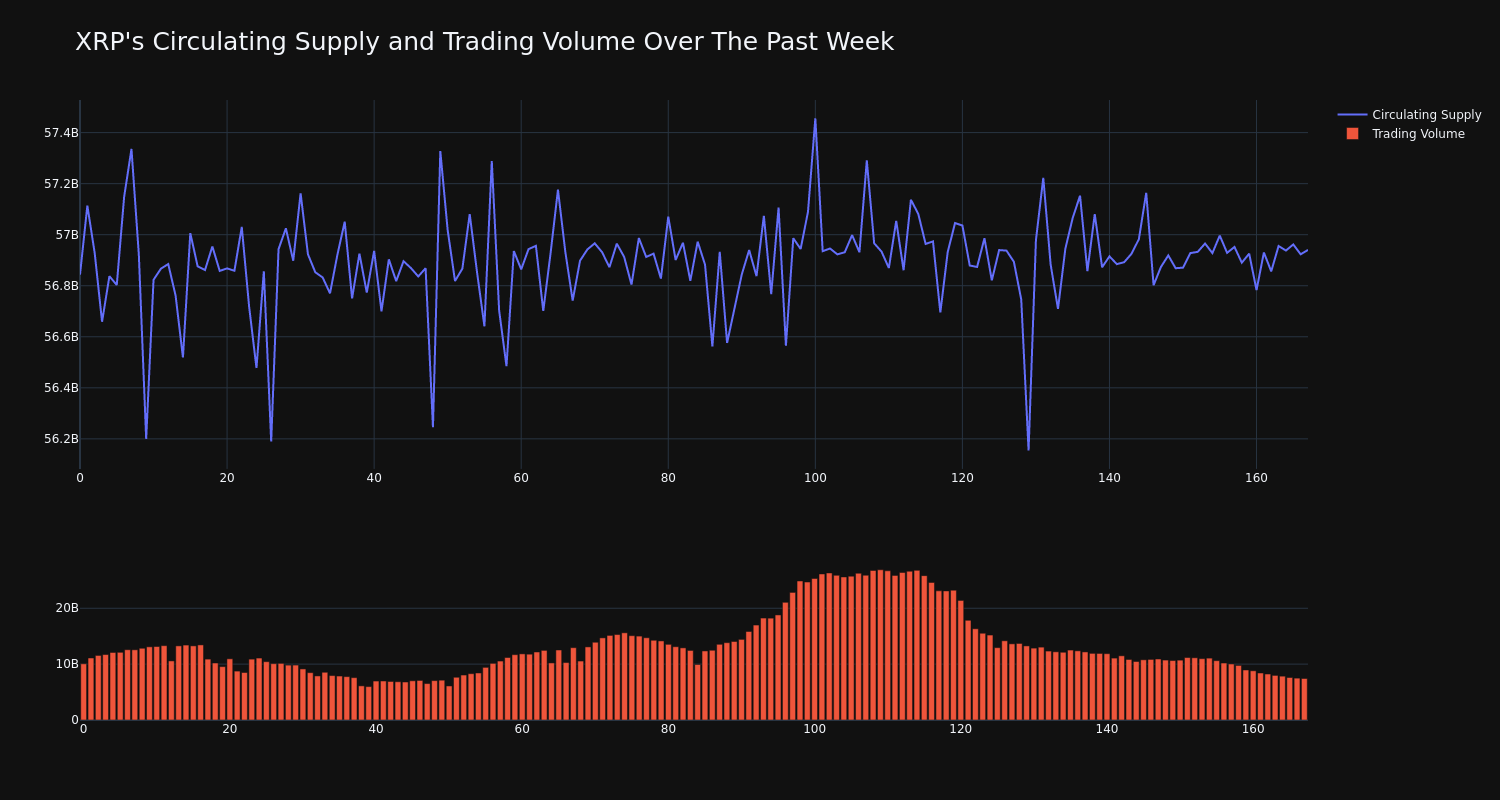
Task: Click the 56.4B y-axis label
Action: pos(61,388)
